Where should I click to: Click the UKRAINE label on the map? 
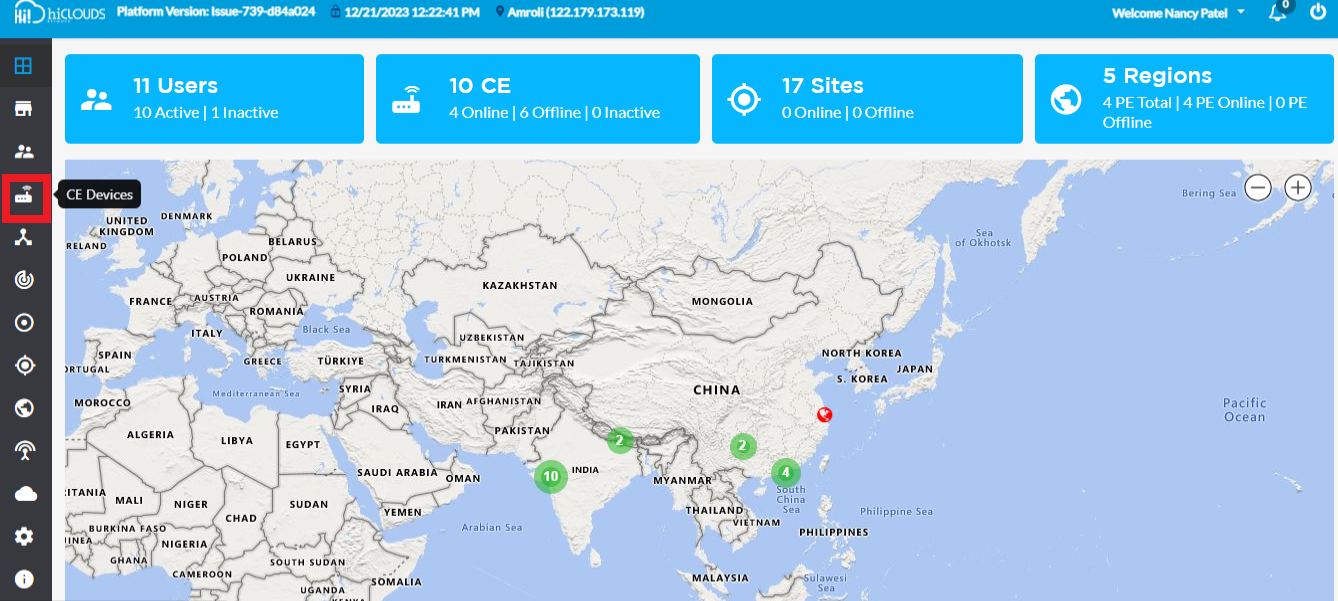click(311, 277)
